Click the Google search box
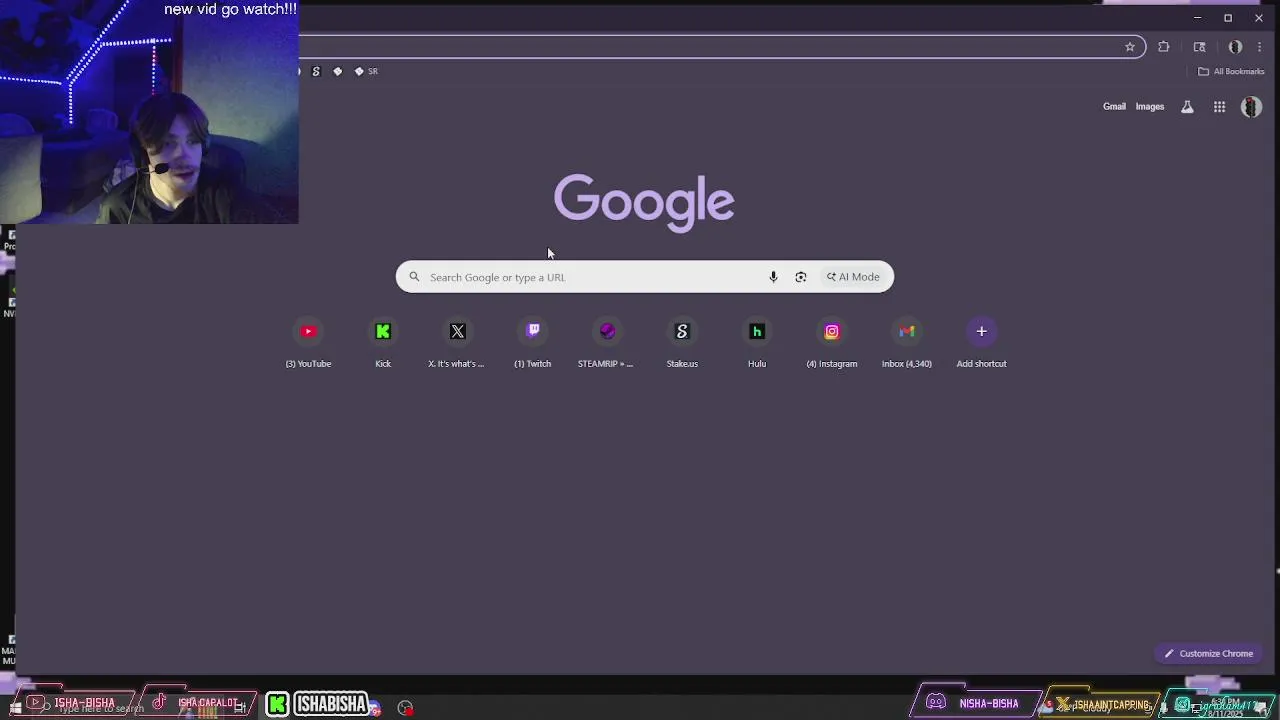Screen dimensions: 1280x720 pos(644,277)
